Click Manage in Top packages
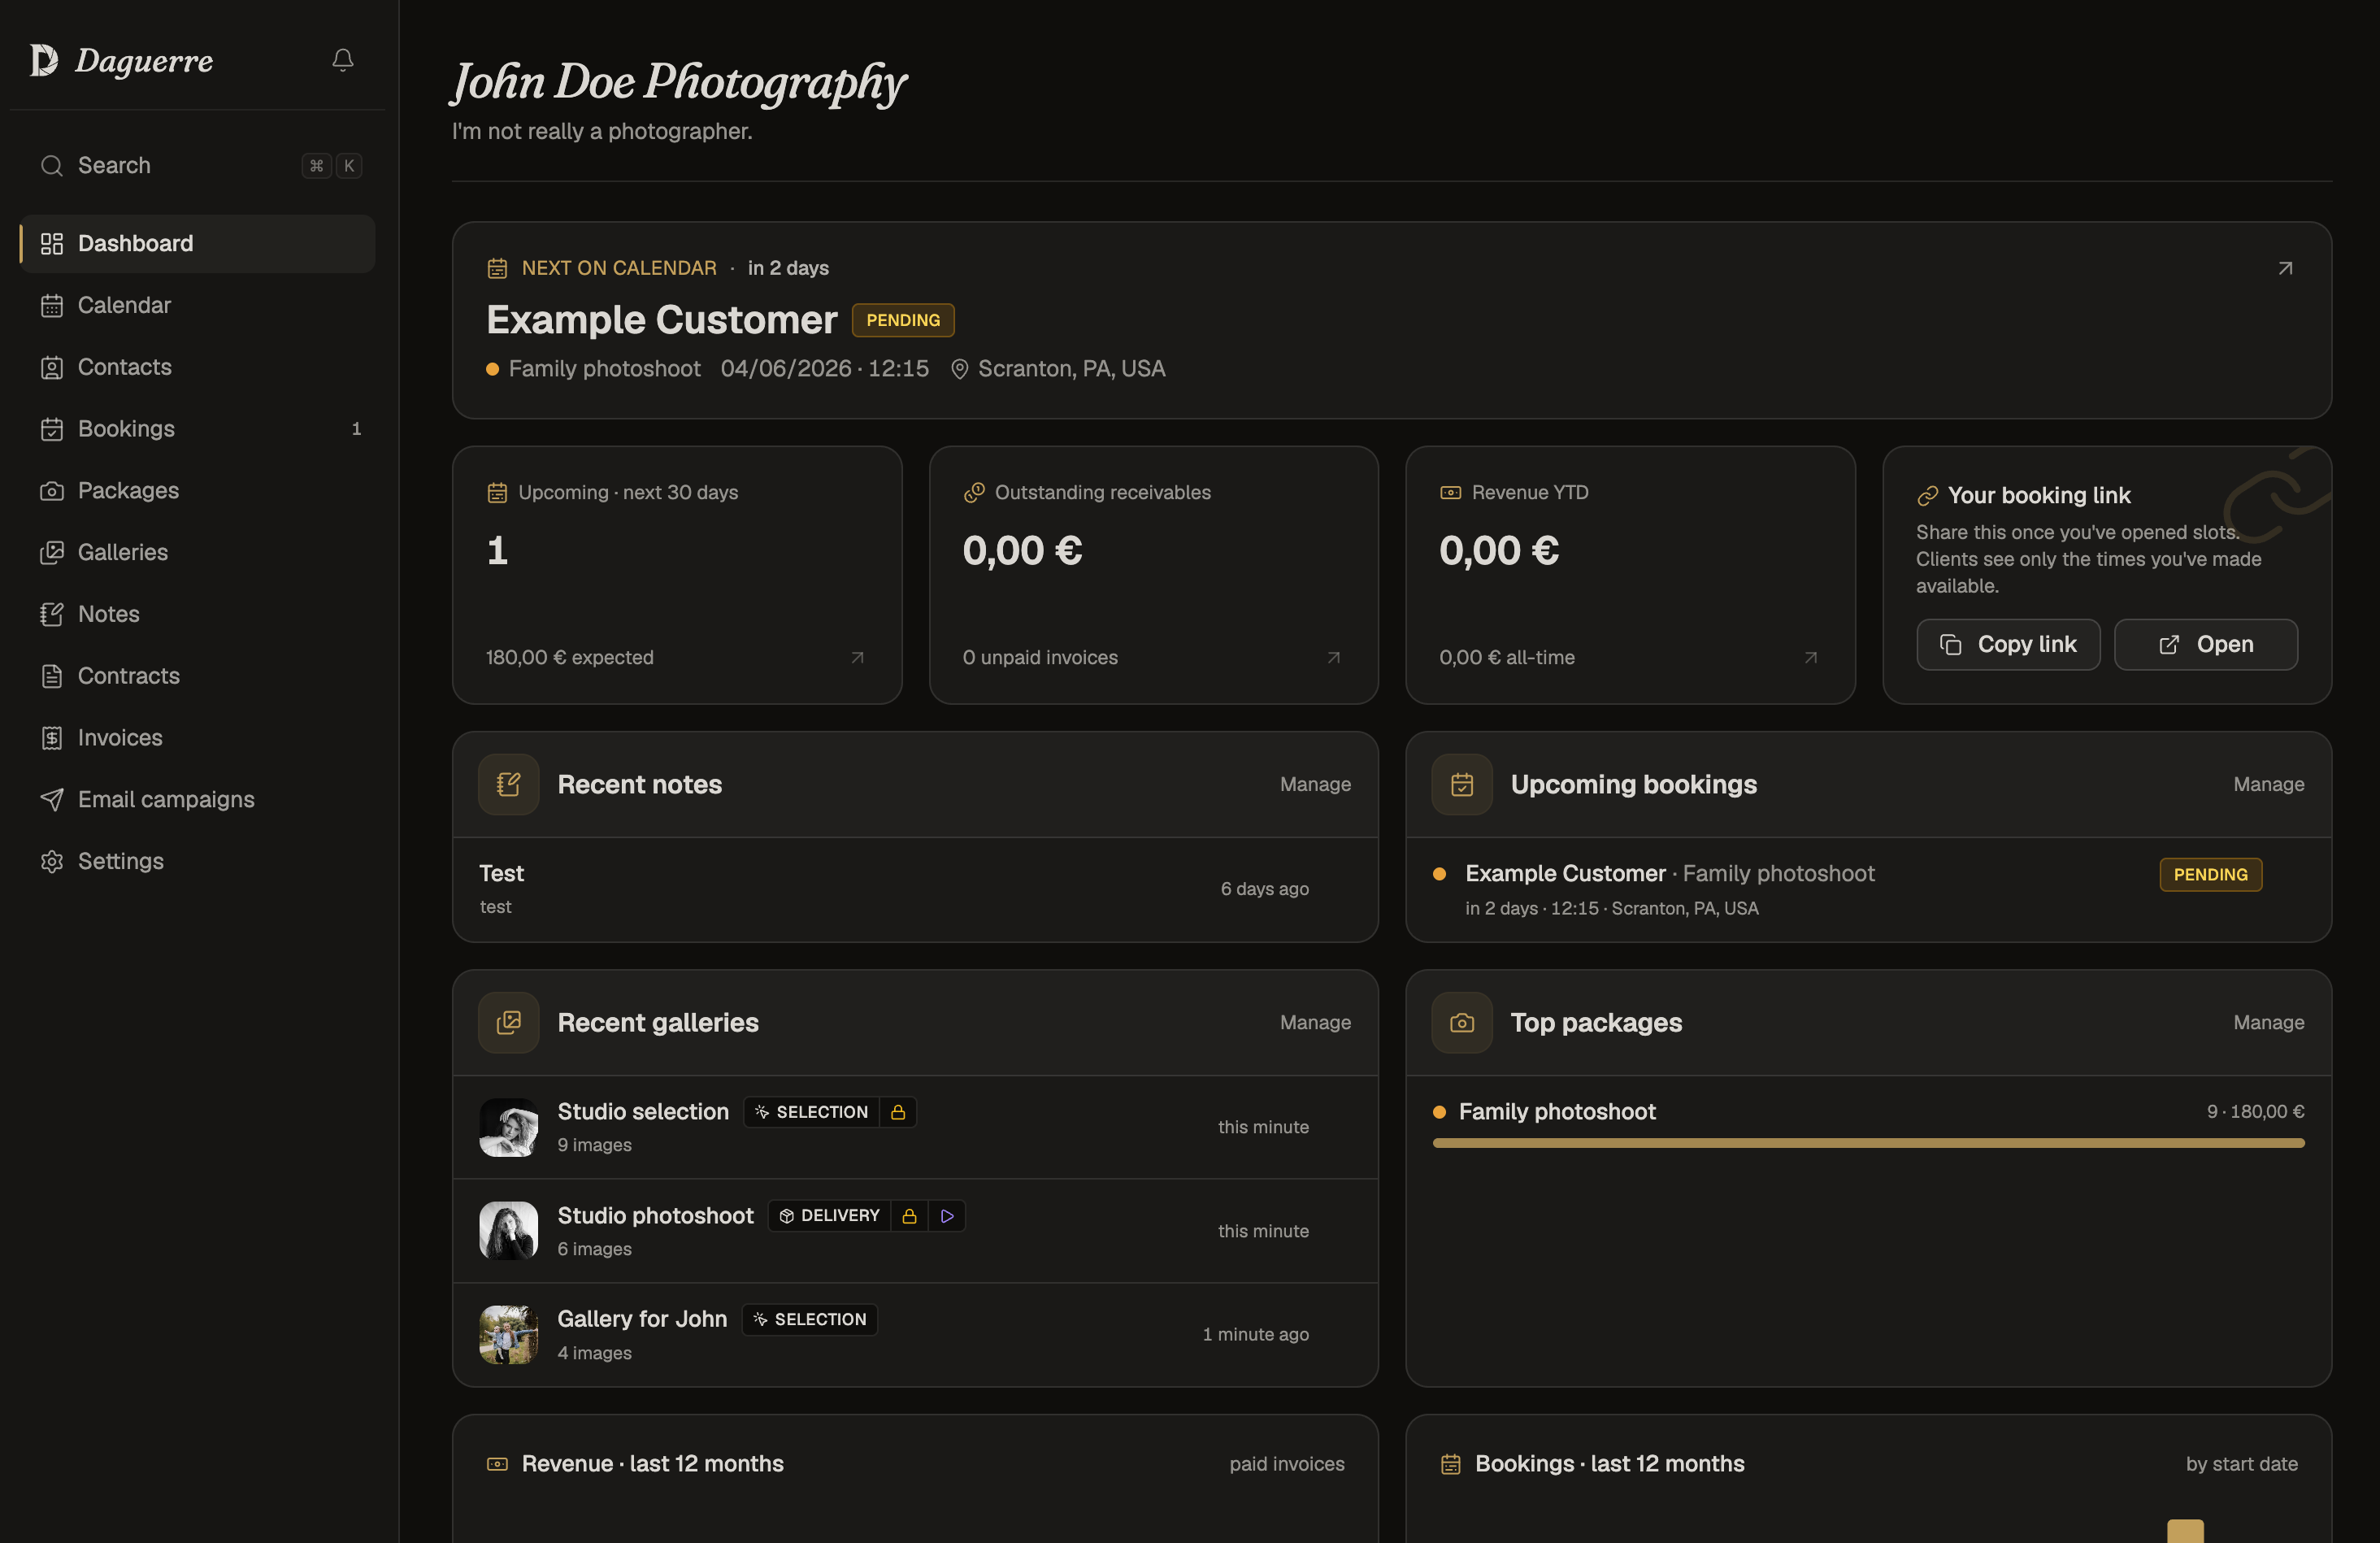The height and width of the screenshot is (1543, 2380). click(2269, 1023)
